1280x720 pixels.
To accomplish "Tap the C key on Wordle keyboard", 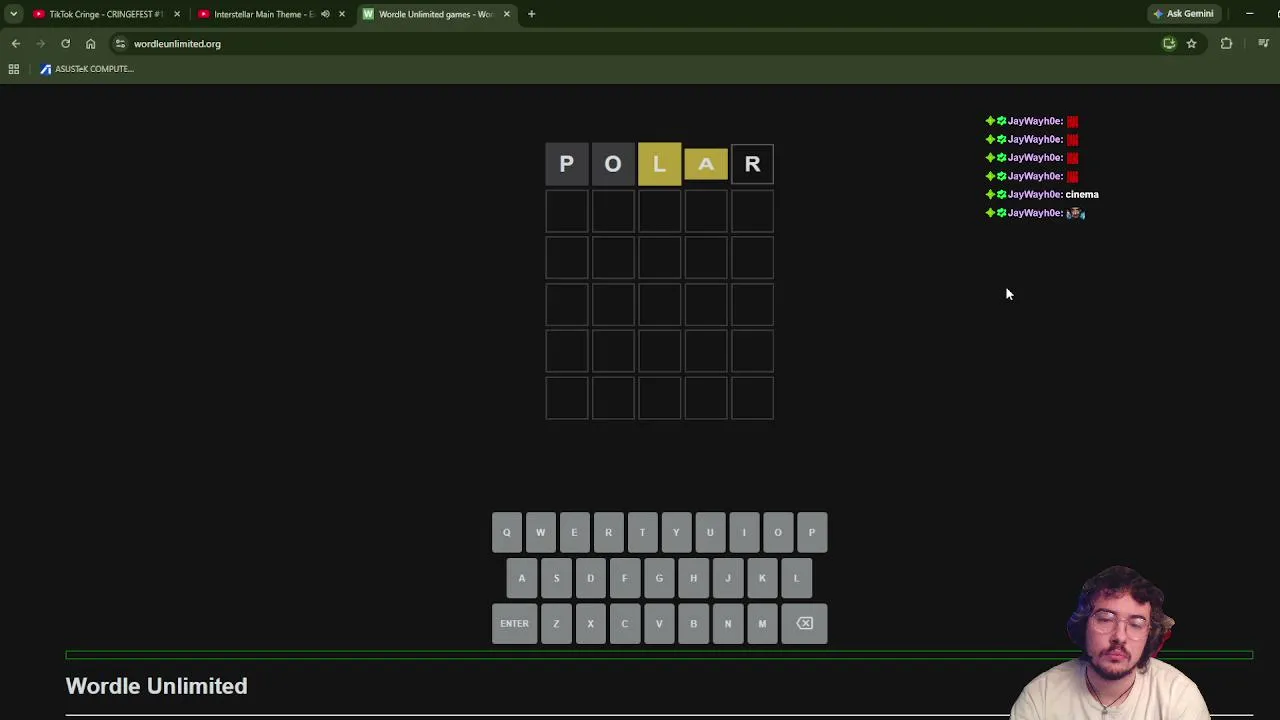I will coord(624,624).
